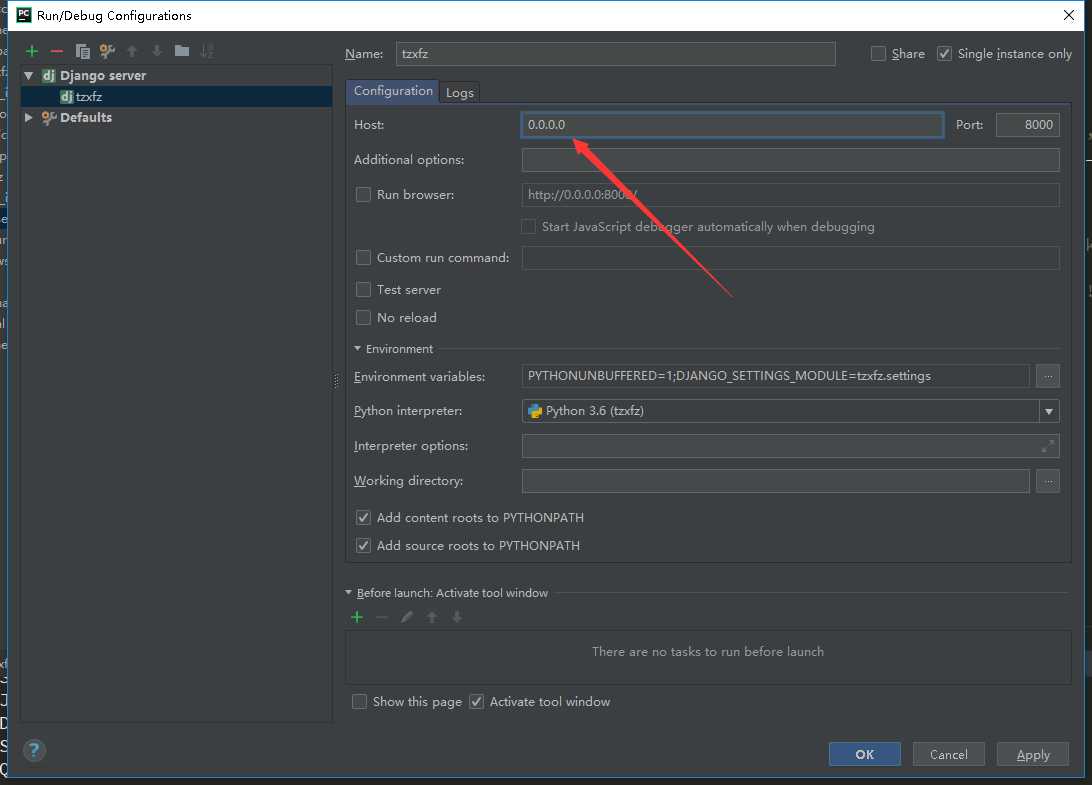Enable the Custom run command checkbox

pos(363,258)
